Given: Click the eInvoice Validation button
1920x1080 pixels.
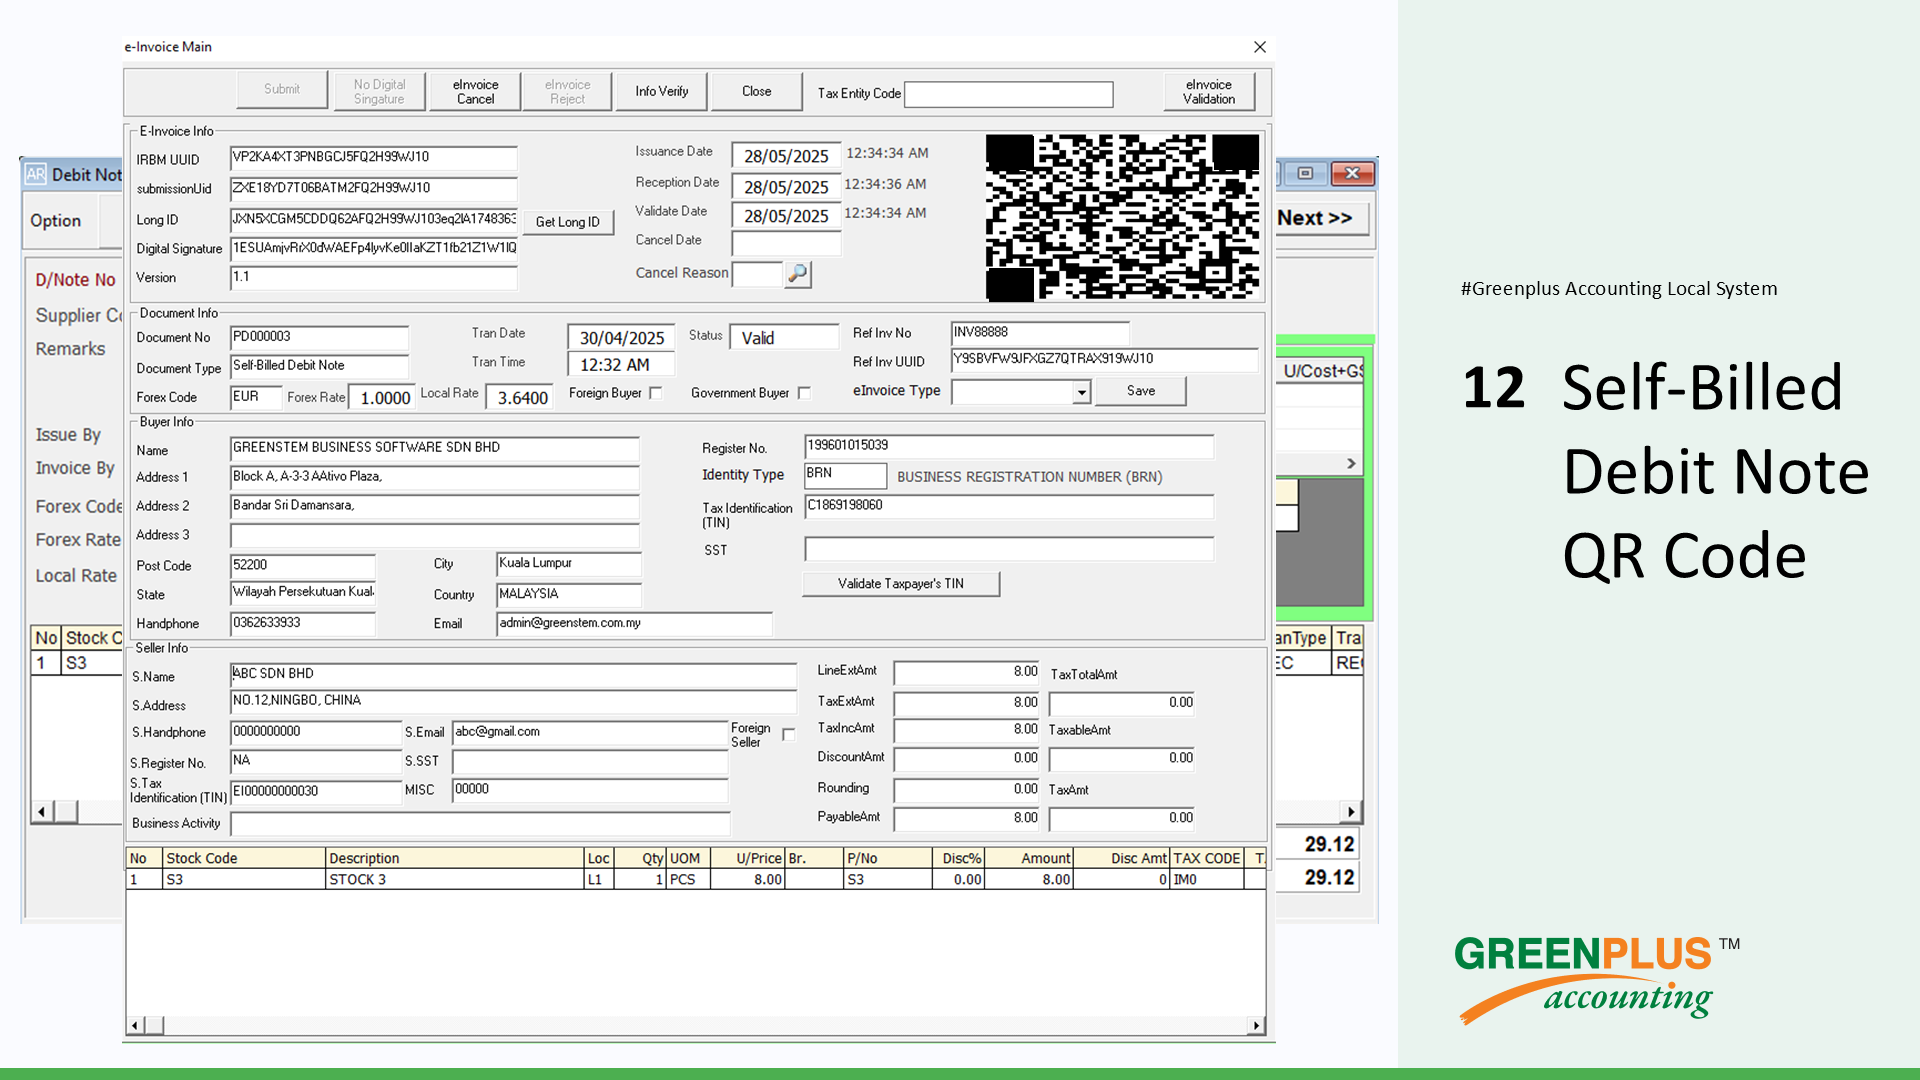Looking at the screenshot, I should tap(1209, 91).
